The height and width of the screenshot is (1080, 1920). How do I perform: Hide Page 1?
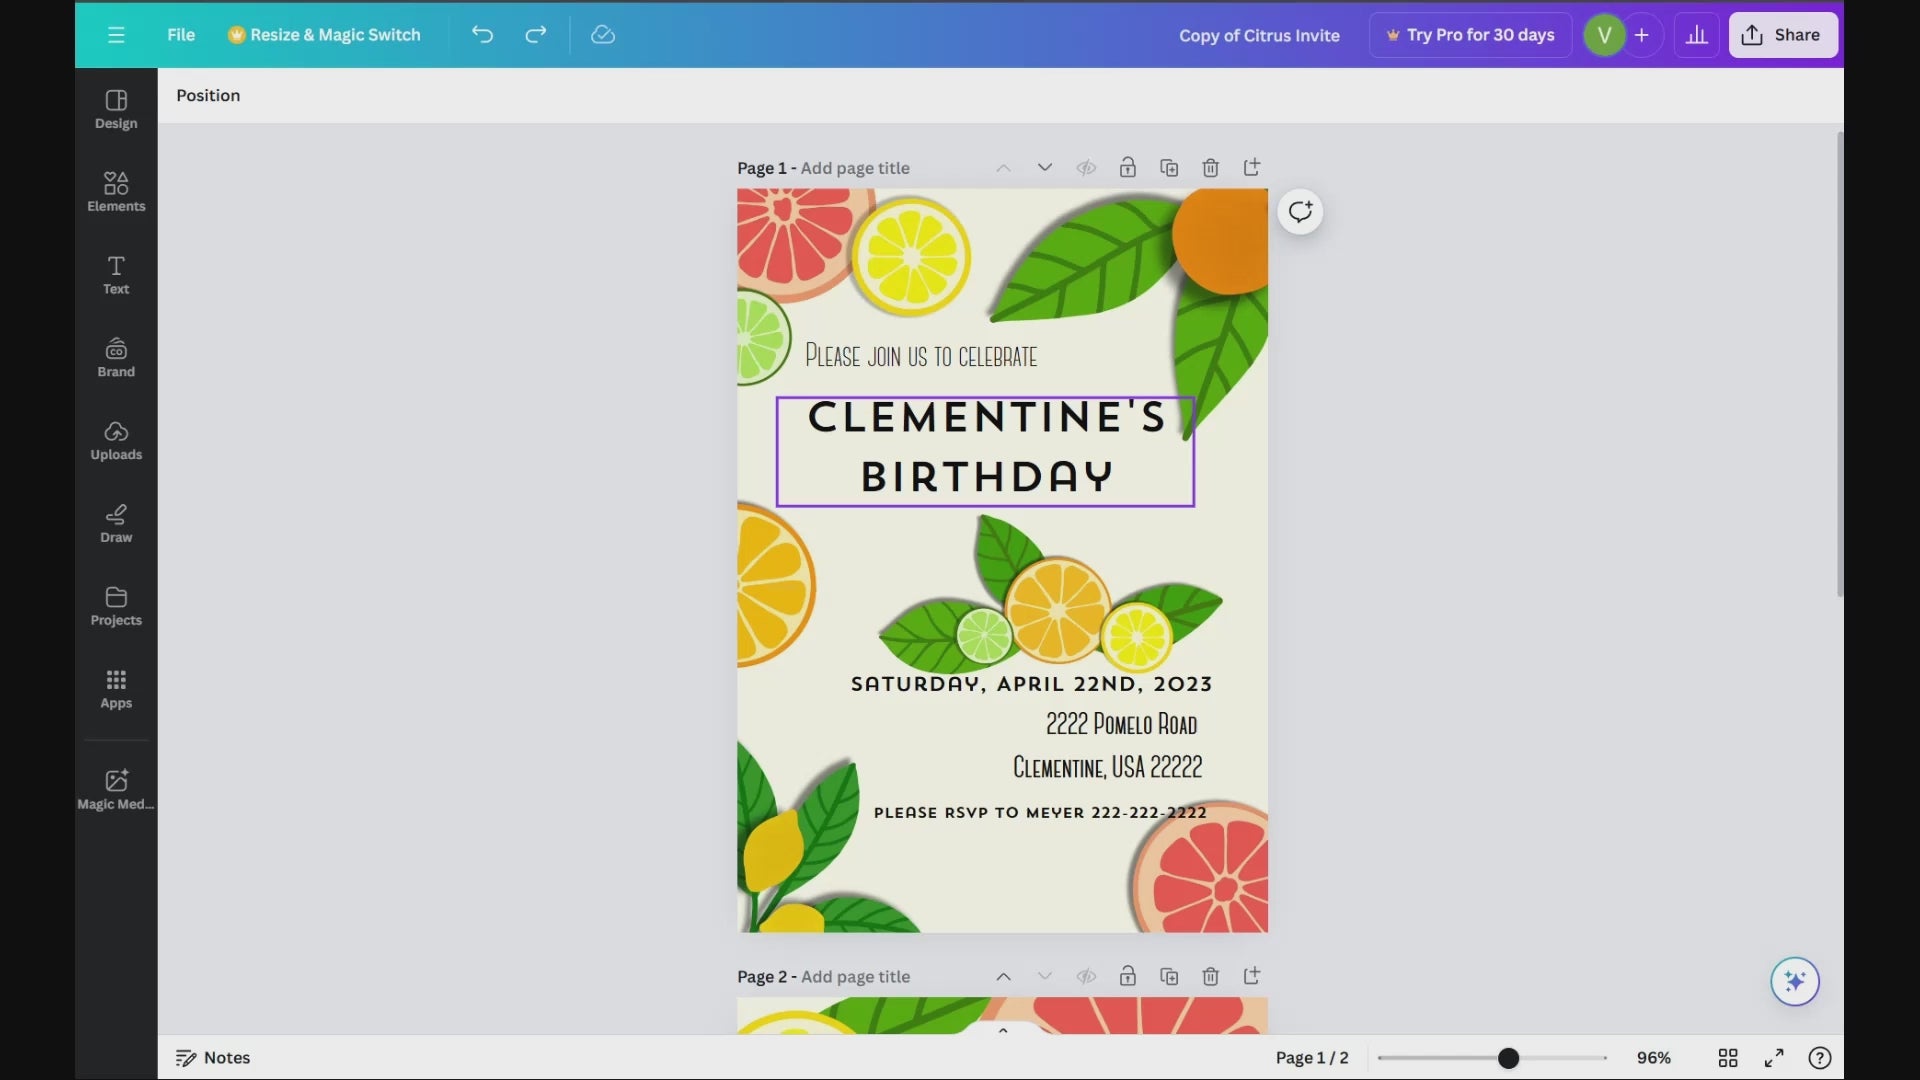click(x=1086, y=168)
